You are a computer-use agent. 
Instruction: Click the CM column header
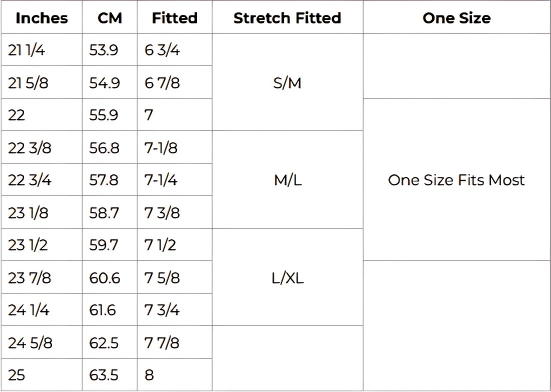tap(110, 18)
